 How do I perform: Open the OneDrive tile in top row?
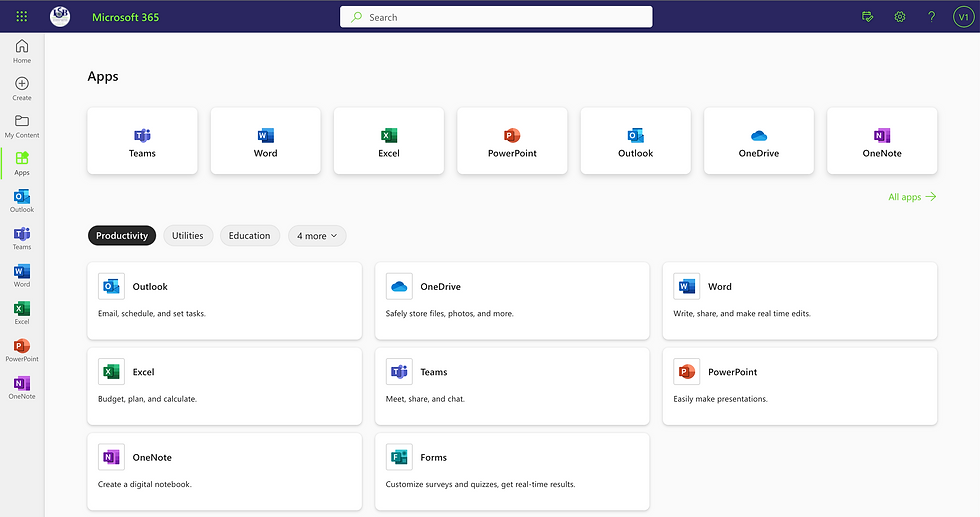coord(759,141)
